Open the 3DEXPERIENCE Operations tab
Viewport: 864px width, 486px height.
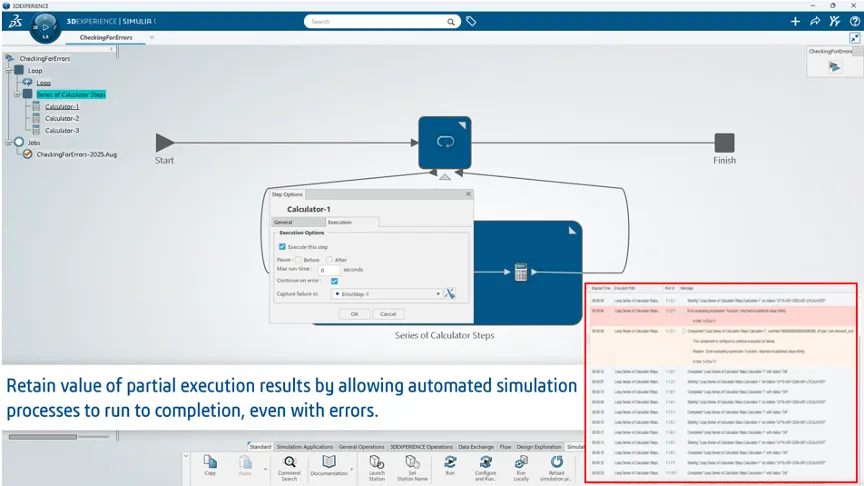point(422,446)
